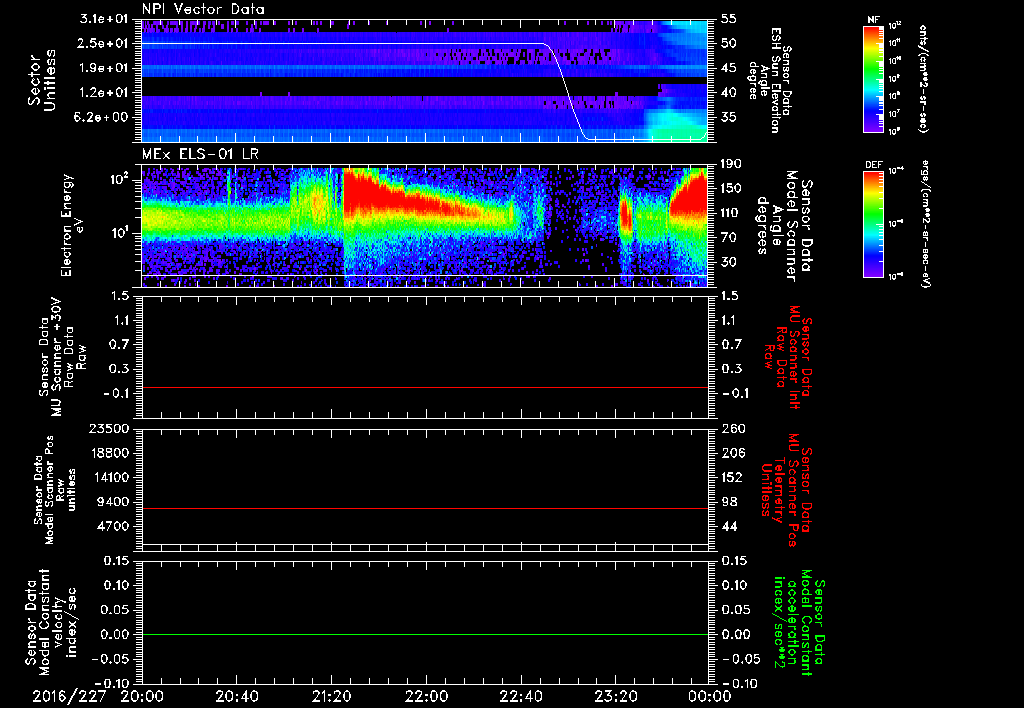Click the 00:00 time axis label
Screen dimensions: 1024x708
(709, 697)
